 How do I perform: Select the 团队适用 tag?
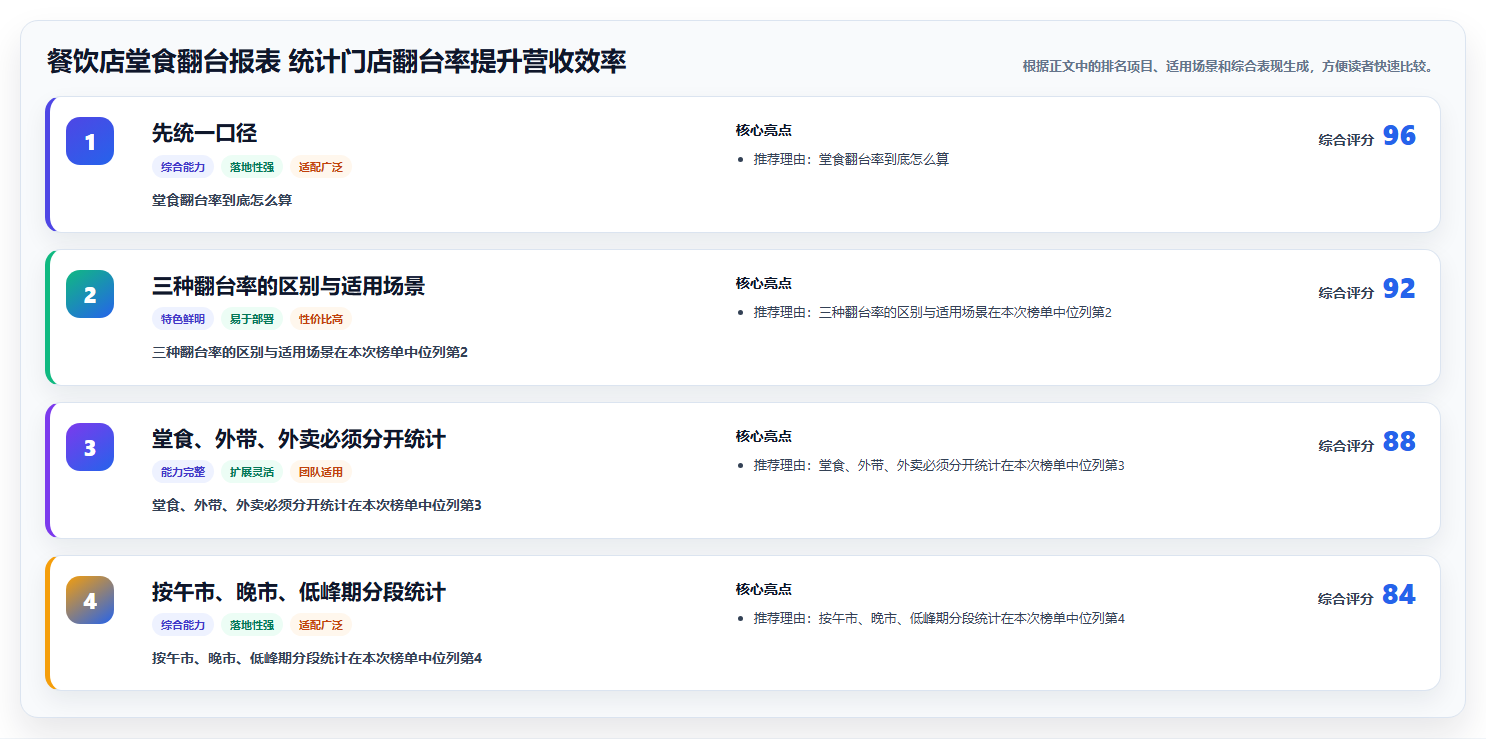(x=321, y=472)
